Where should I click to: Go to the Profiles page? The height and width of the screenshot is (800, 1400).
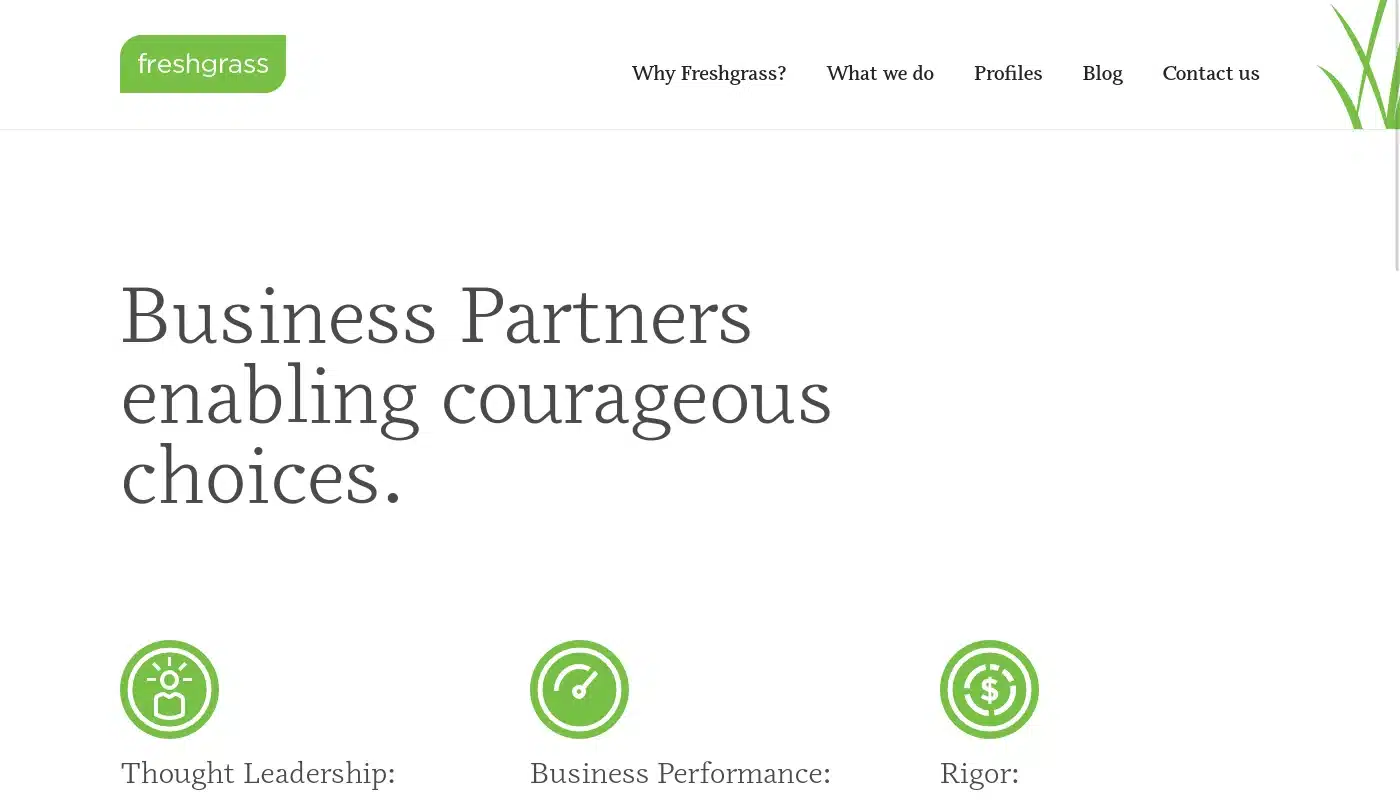click(x=1008, y=73)
